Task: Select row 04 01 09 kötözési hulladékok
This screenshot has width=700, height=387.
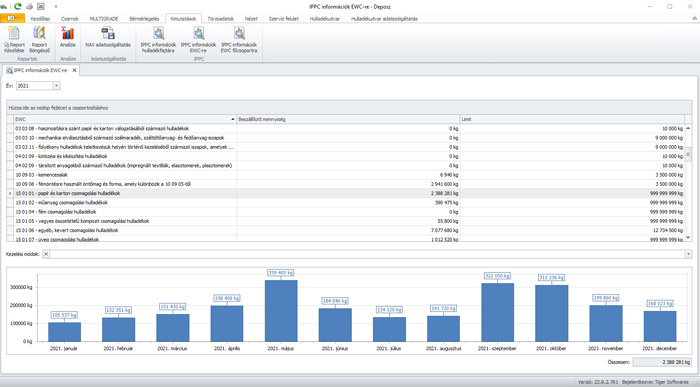Action: tap(346, 156)
